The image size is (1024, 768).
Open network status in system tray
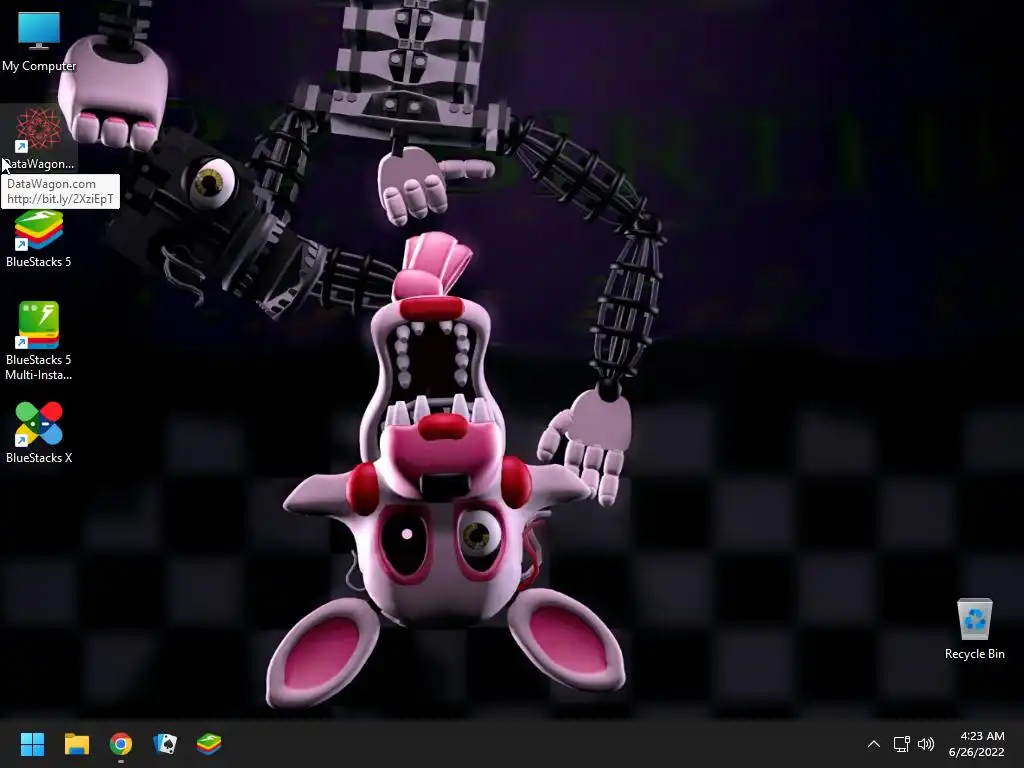coord(902,744)
